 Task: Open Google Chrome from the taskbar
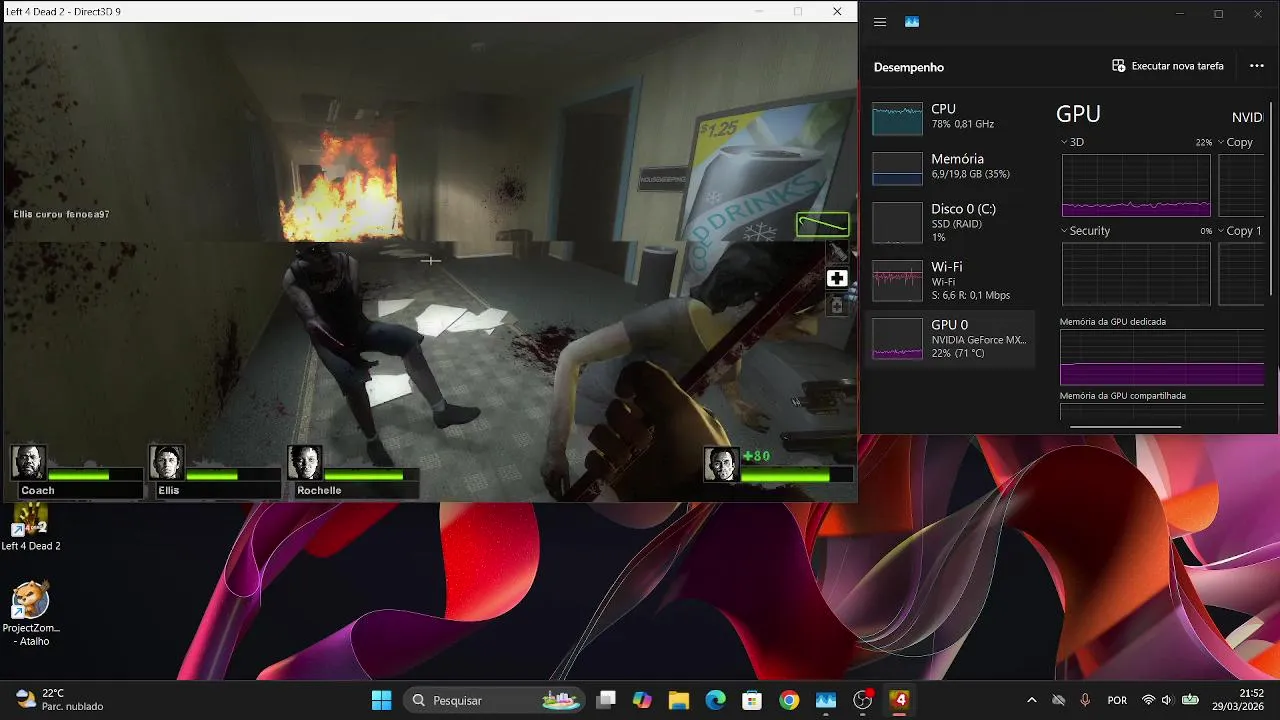(x=789, y=700)
